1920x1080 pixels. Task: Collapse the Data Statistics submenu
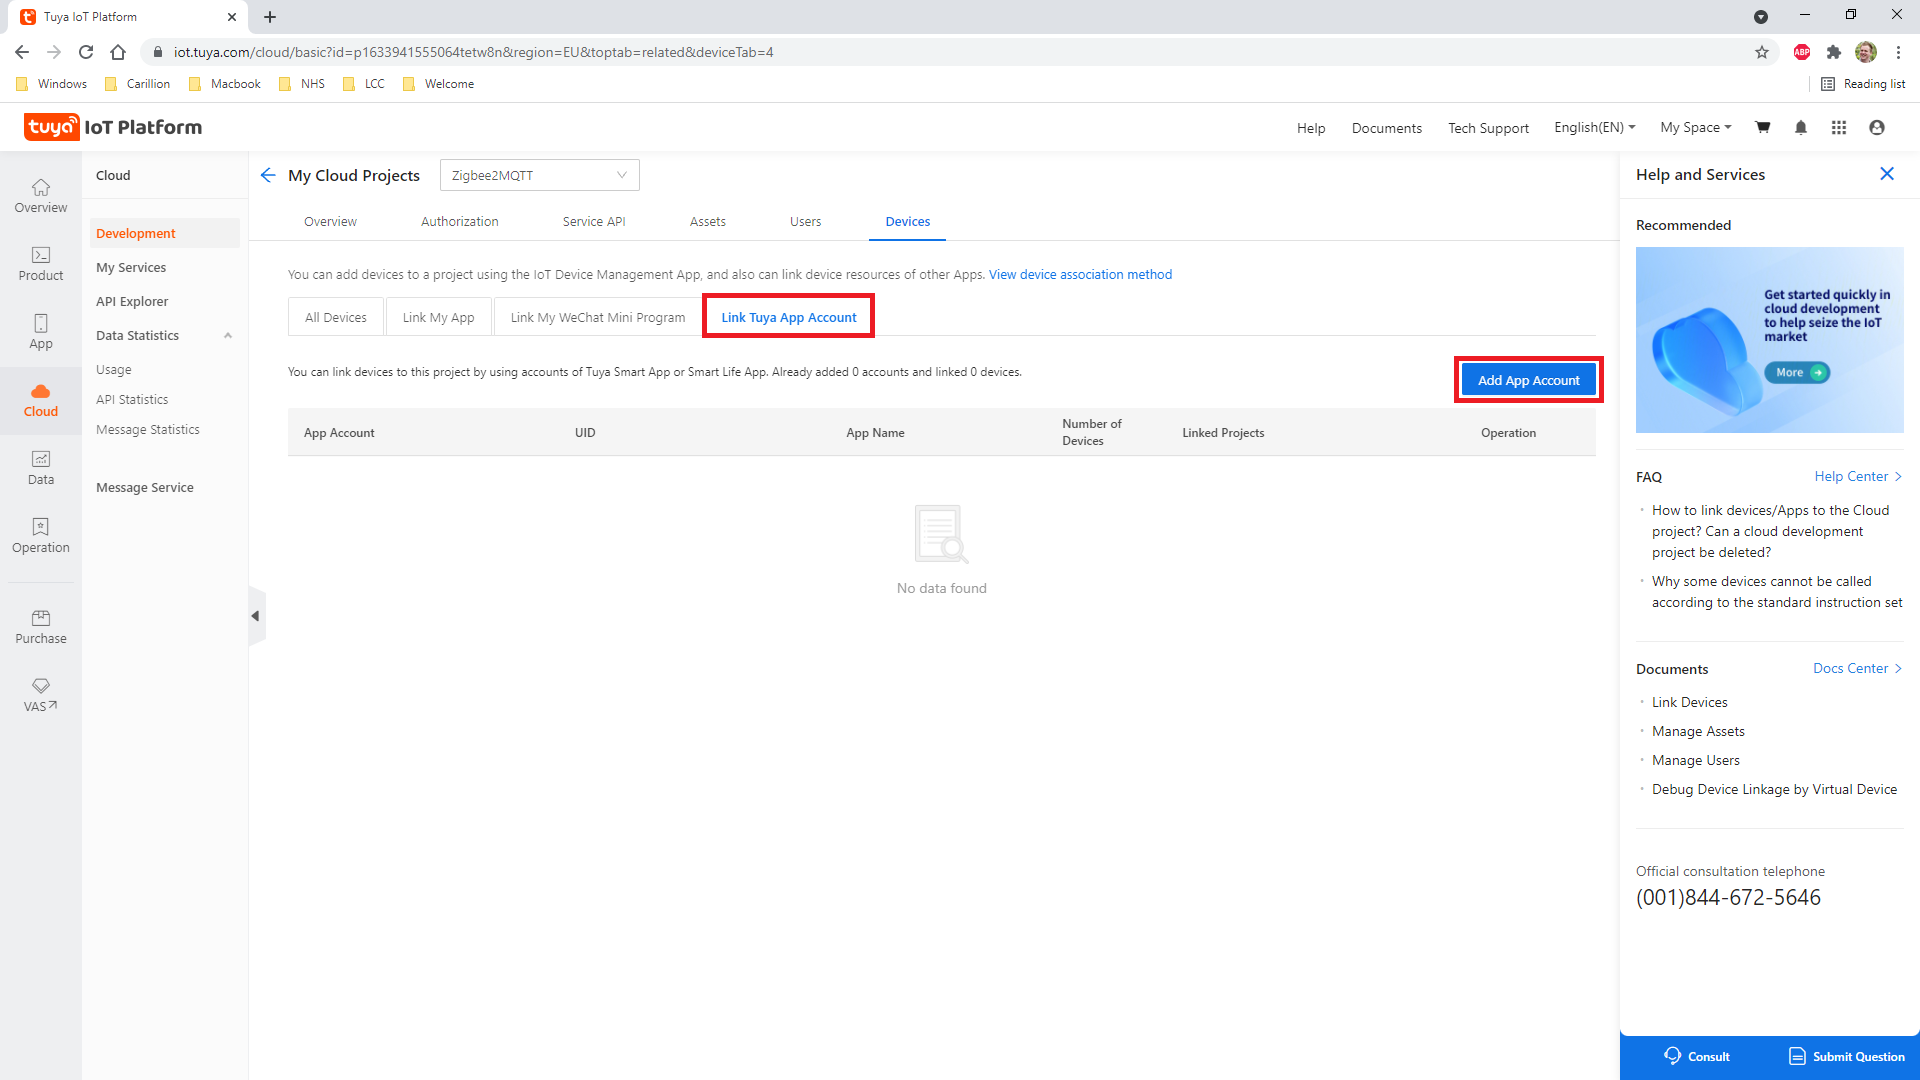(x=228, y=336)
